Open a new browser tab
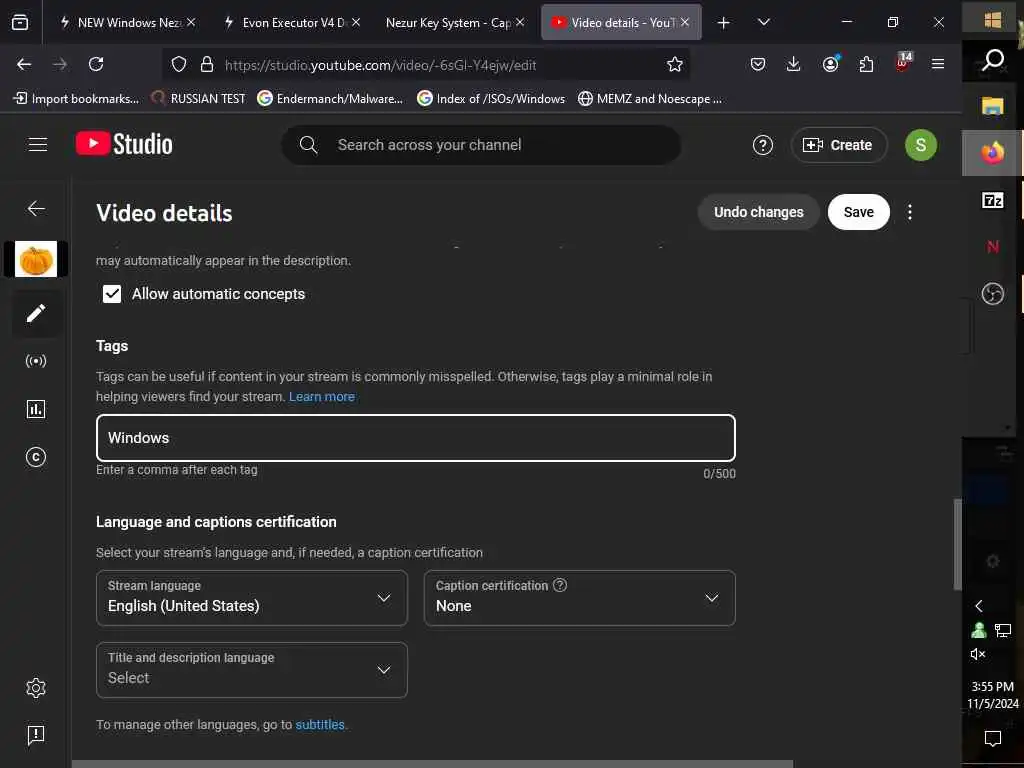 click(x=724, y=23)
